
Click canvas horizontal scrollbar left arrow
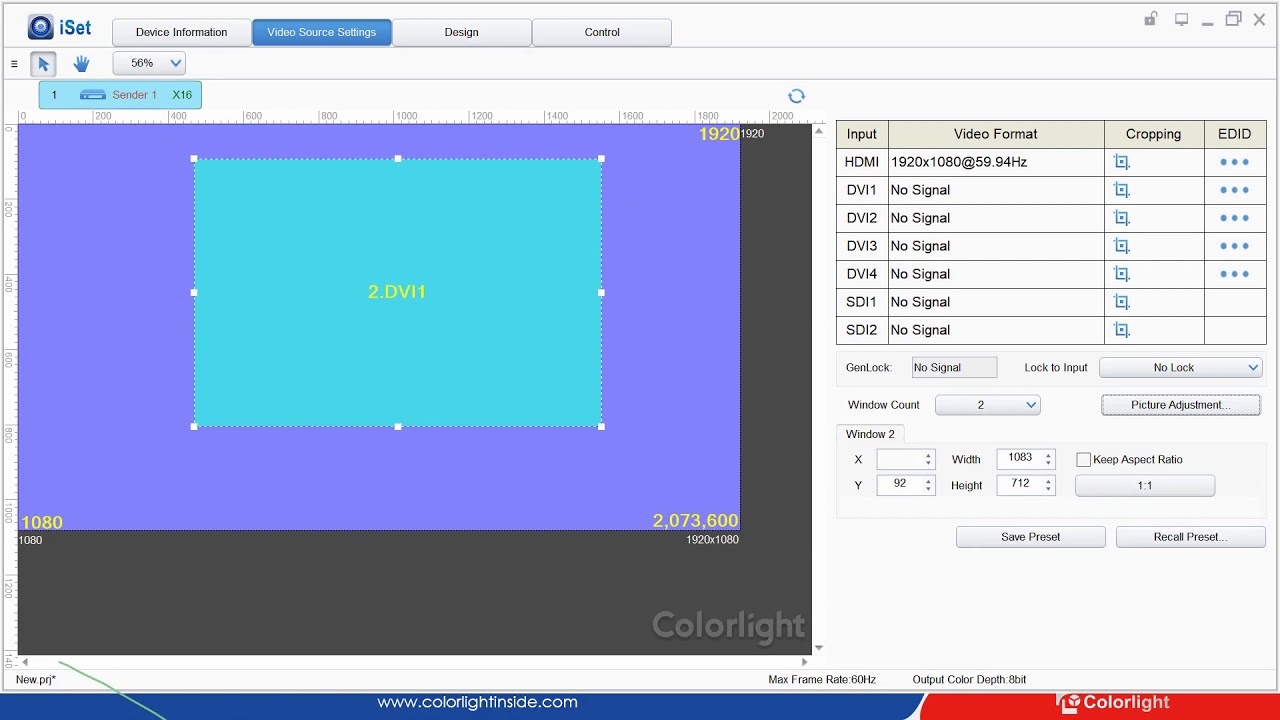[x=25, y=662]
